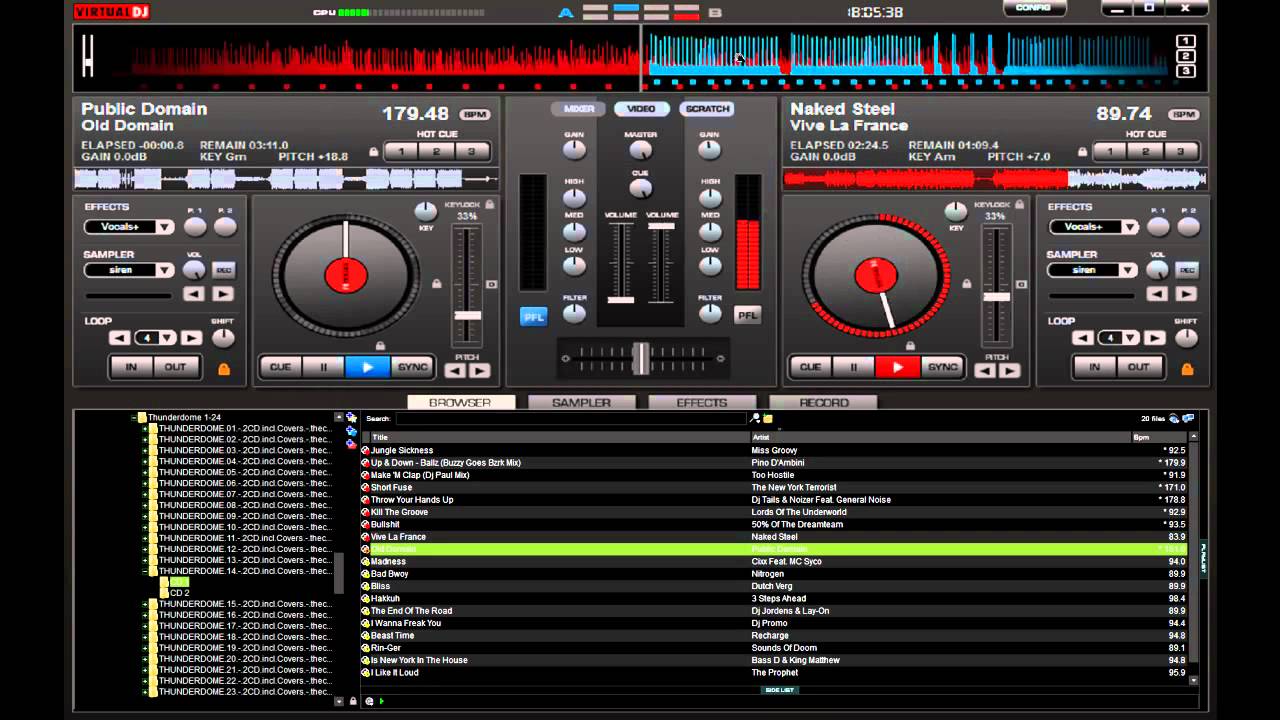Click the headphone CUE knob in the mixer
Image resolution: width=1280 pixels, height=720 pixels.
tap(641, 188)
